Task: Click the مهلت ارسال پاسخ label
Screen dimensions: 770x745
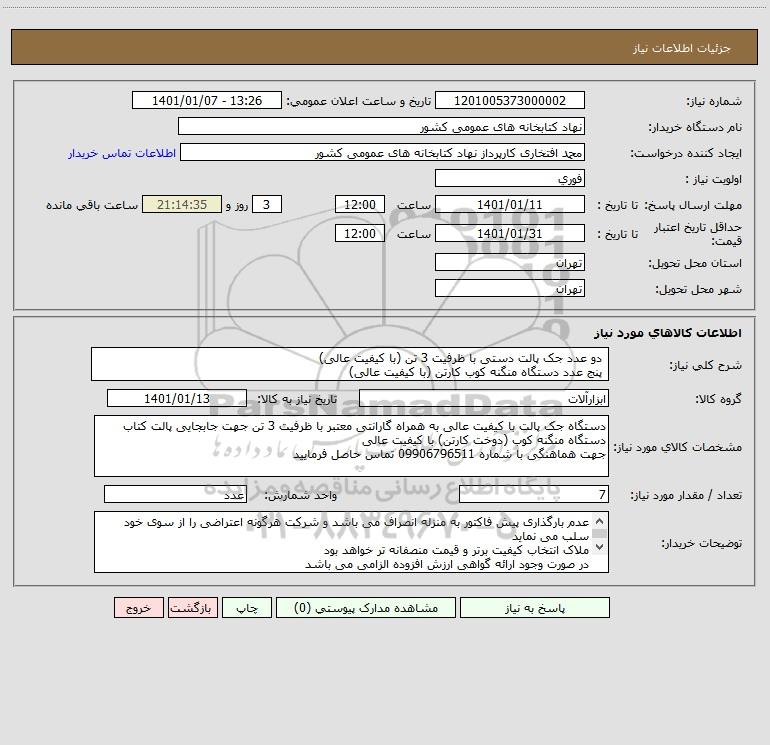Action: tap(693, 205)
